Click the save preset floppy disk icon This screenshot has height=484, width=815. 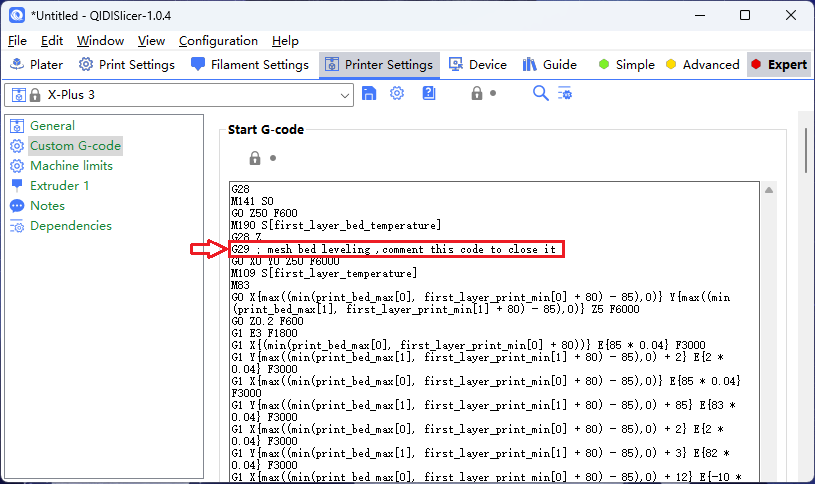(x=369, y=93)
